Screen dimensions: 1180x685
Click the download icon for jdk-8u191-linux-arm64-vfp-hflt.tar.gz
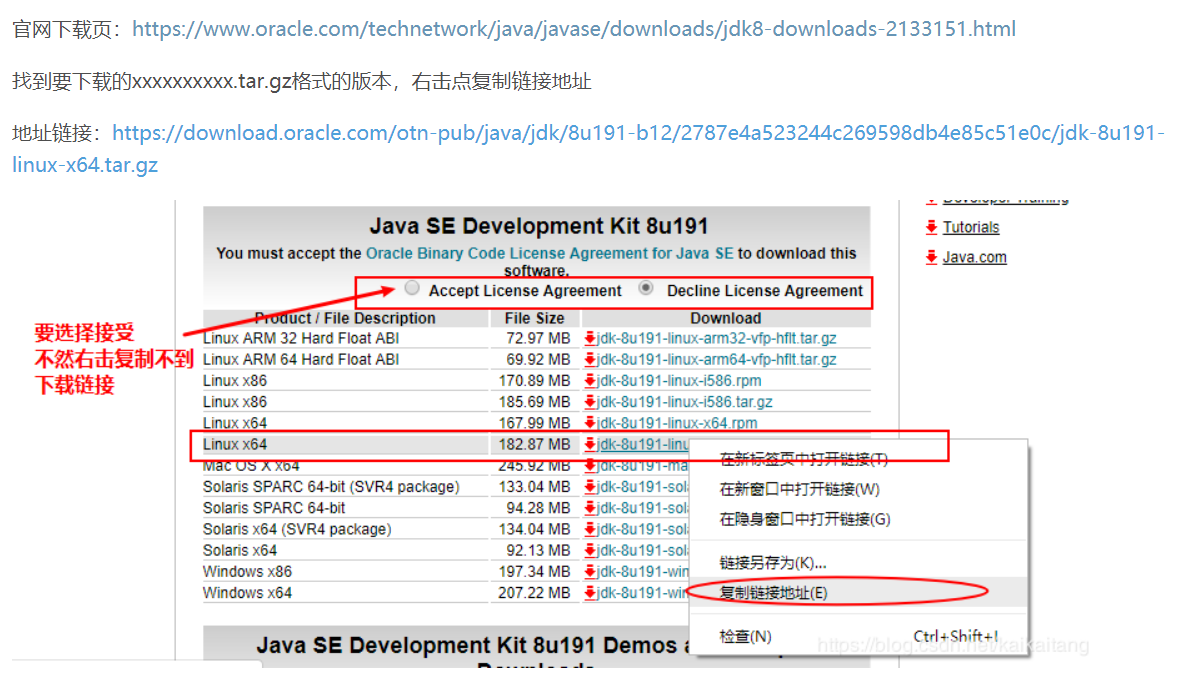590,359
